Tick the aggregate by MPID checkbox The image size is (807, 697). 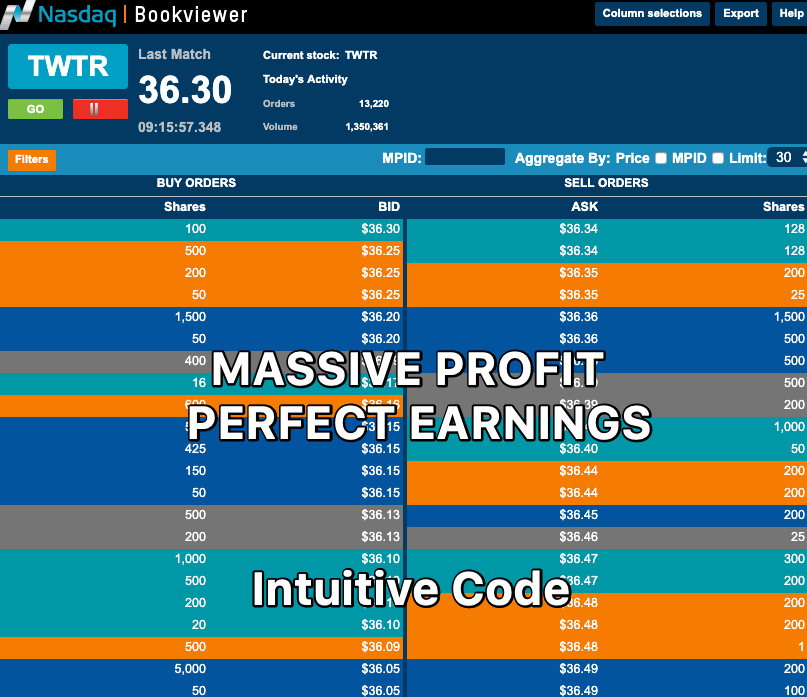pos(718,158)
